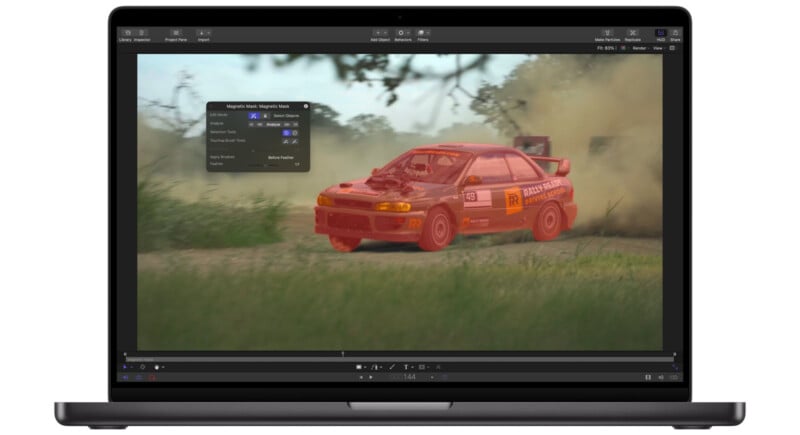Screen dimensions: 800x435
Task: Click the red record button
Action: [x=152, y=378]
